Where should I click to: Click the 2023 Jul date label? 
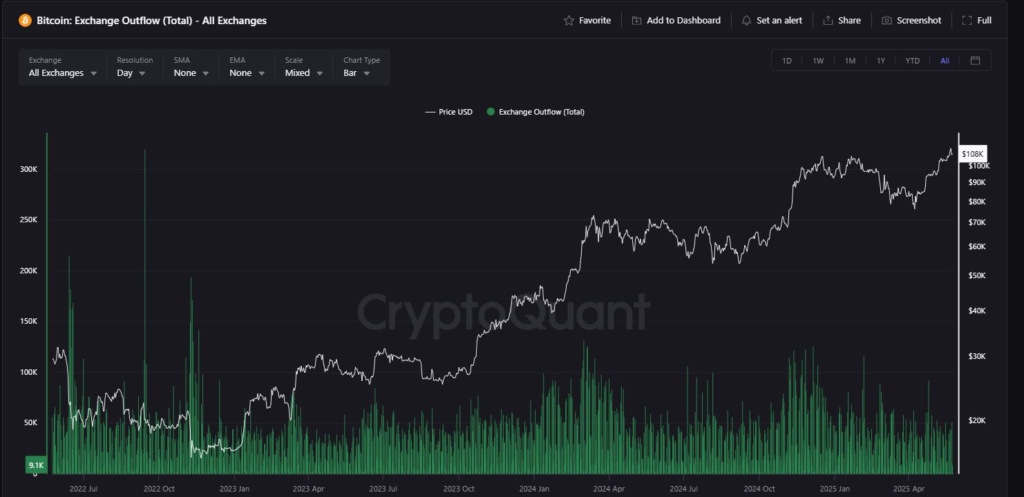point(383,488)
